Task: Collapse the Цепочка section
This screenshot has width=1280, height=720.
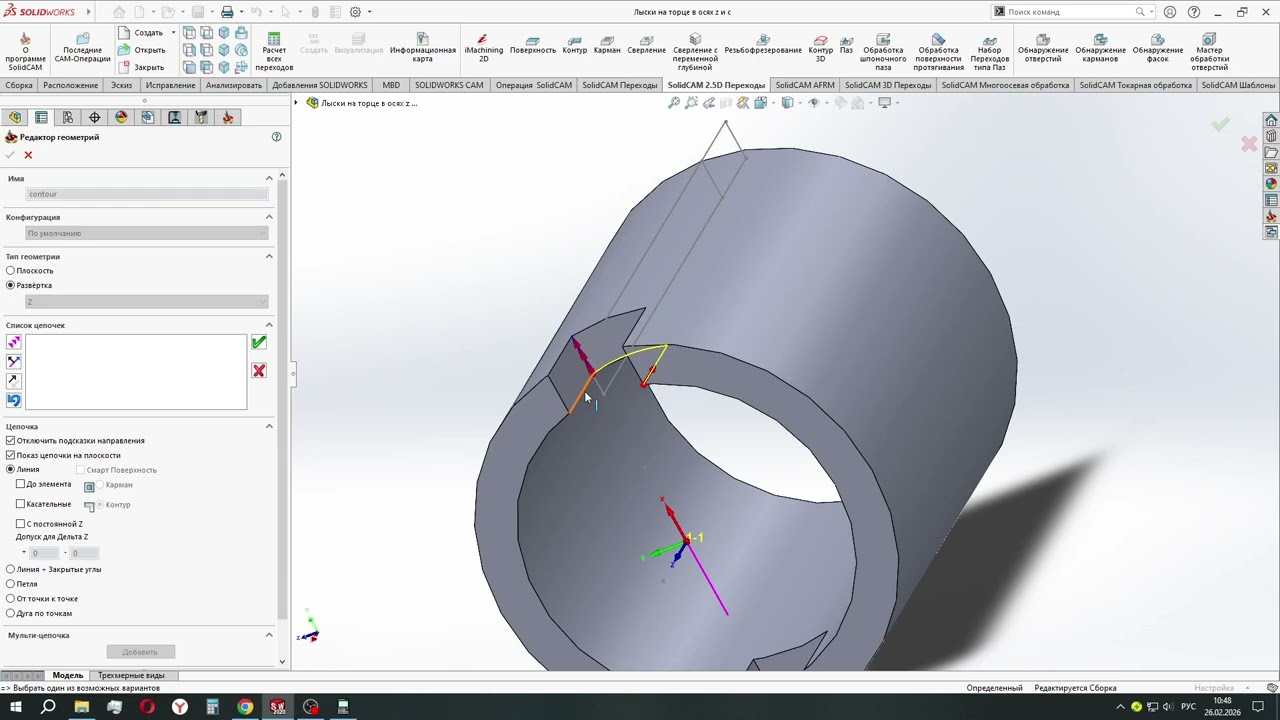Action: pyautogui.click(x=269, y=426)
